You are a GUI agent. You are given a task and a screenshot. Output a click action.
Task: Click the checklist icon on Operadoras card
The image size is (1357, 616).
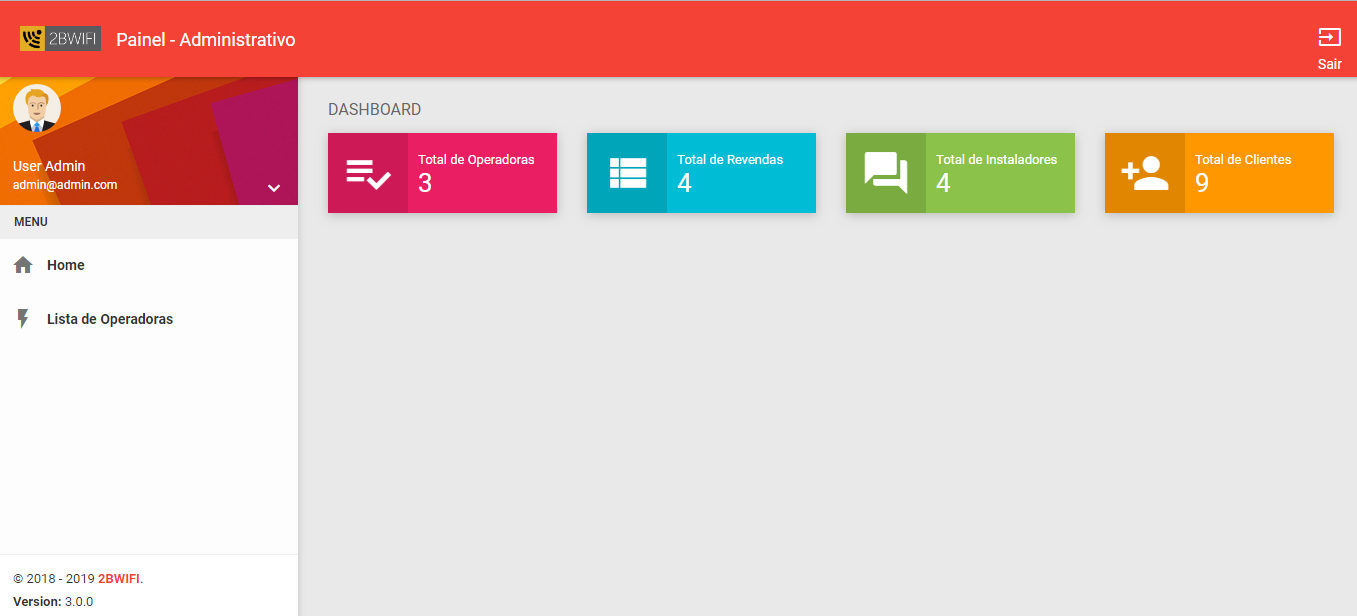point(368,173)
